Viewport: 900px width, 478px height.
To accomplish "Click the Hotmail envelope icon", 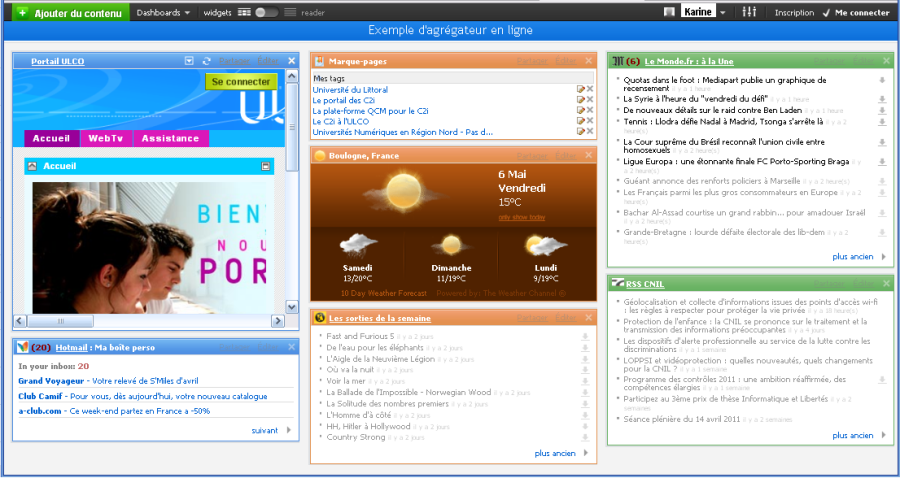I will click(x=22, y=347).
